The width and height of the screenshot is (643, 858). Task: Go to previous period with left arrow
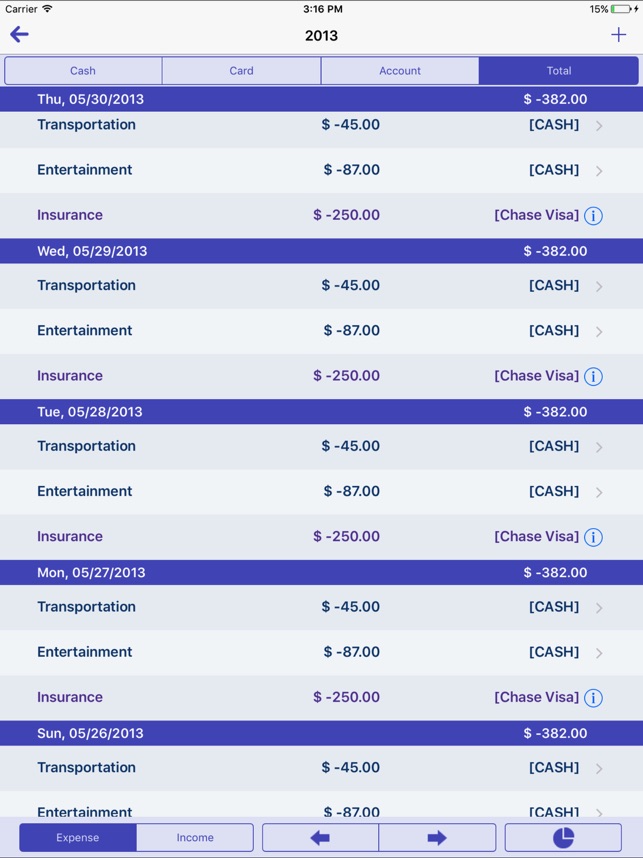click(x=320, y=837)
